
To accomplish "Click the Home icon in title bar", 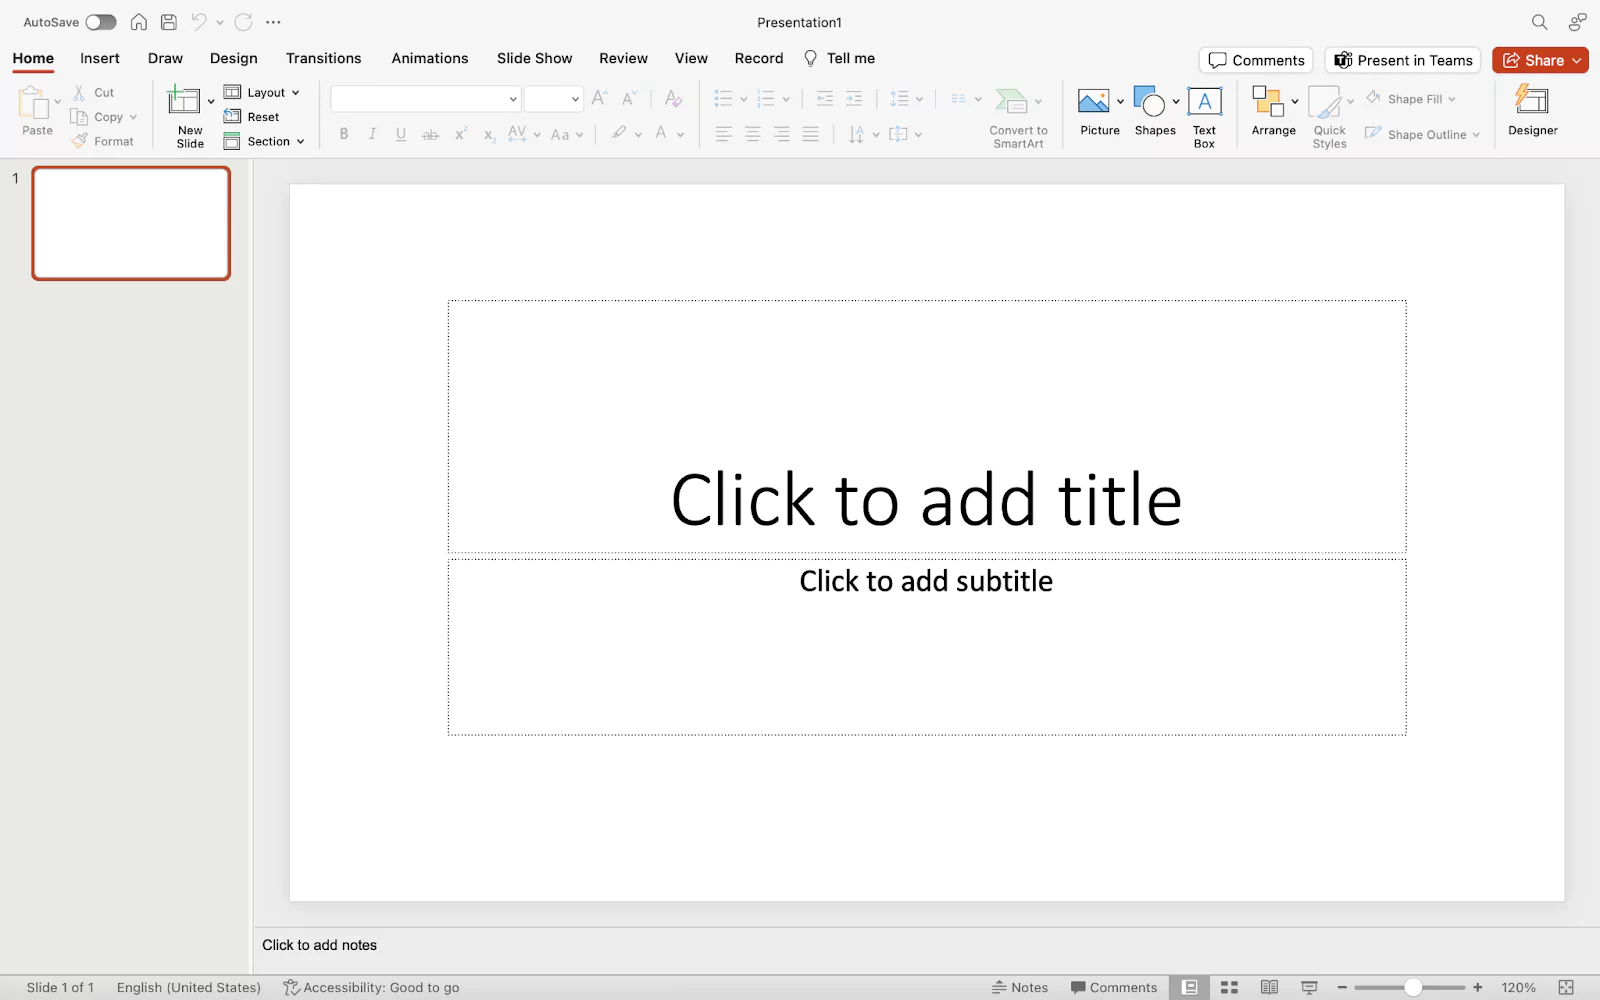I will click(139, 22).
